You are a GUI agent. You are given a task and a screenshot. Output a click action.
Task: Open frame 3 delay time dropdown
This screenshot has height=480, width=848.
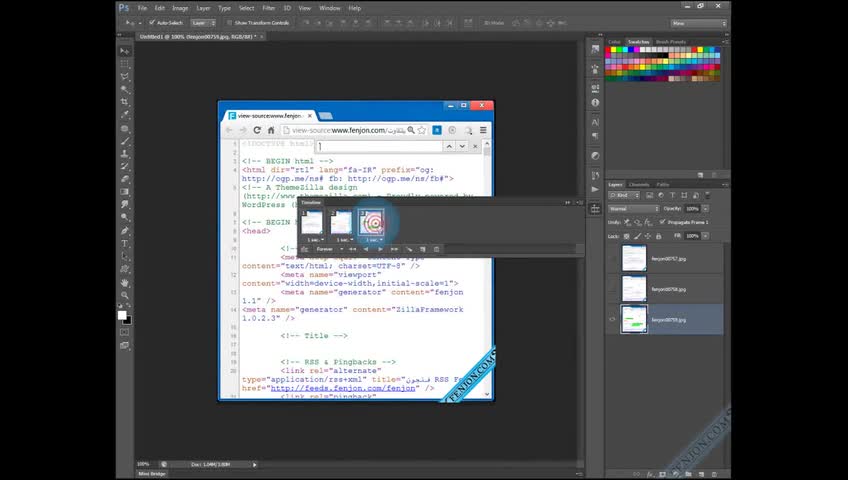pos(374,239)
